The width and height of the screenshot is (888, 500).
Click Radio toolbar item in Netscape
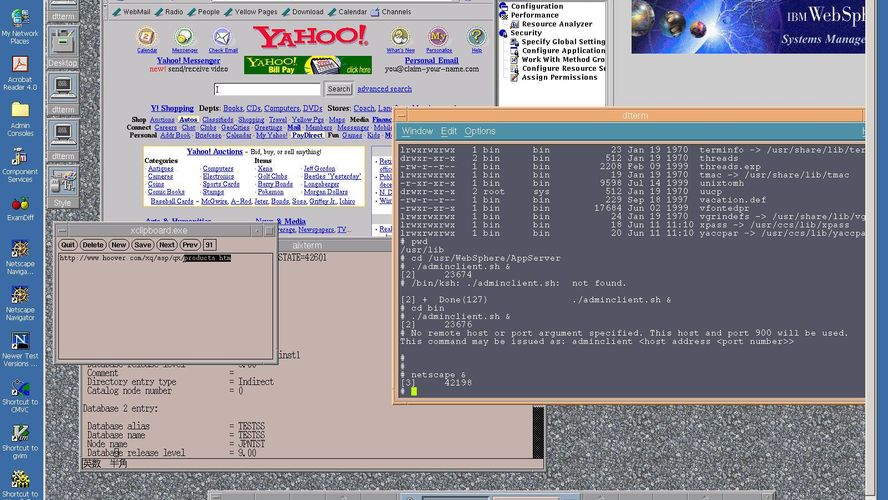tap(169, 11)
